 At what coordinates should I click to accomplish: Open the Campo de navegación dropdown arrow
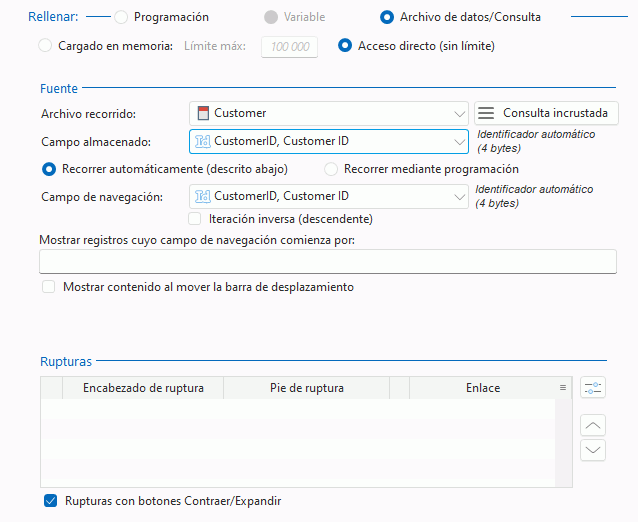(x=459, y=197)
